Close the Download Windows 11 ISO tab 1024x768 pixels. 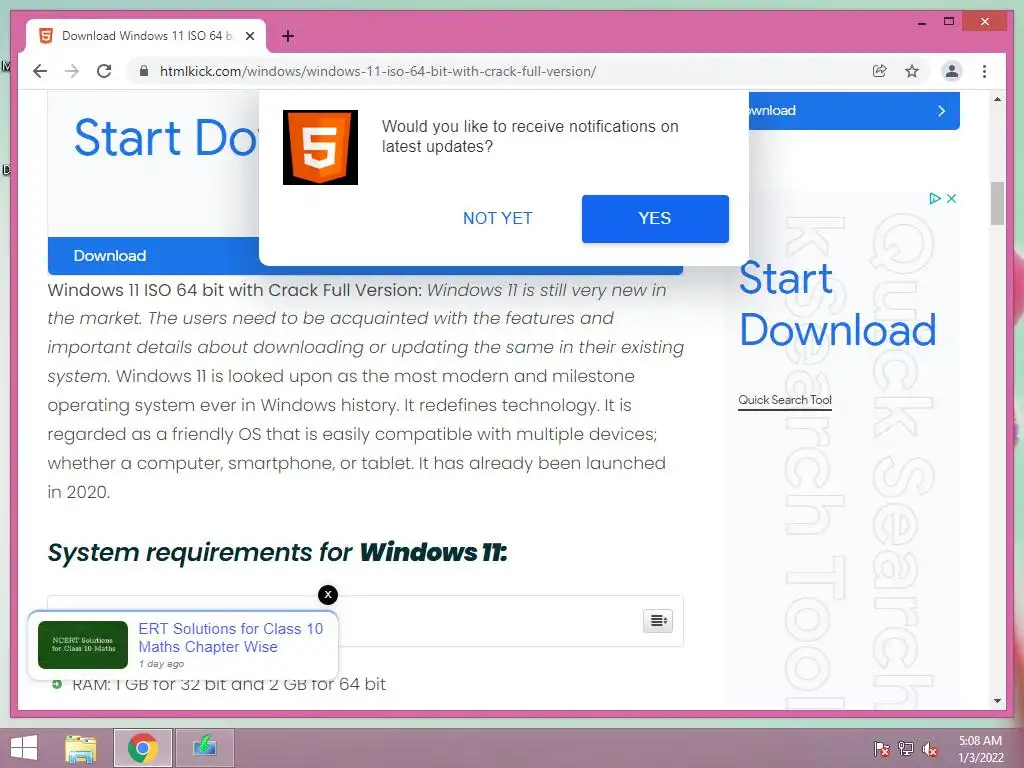pos(249,36)
